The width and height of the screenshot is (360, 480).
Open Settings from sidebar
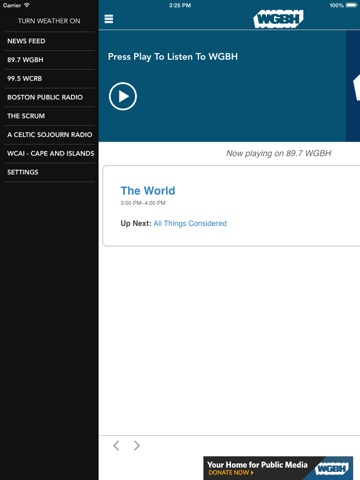coord(49,172)
